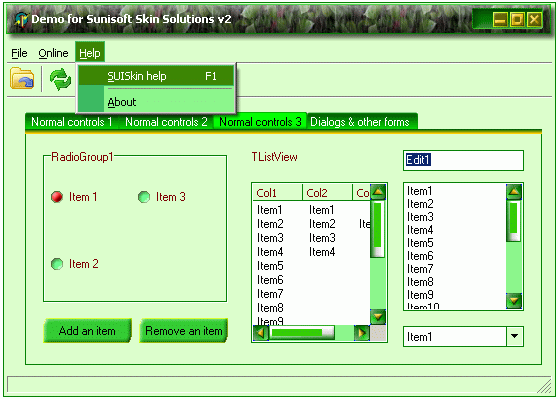Viewport: 558px width, 399px height.
Task: Click the Remove an item button
Action: coord(184,331)
